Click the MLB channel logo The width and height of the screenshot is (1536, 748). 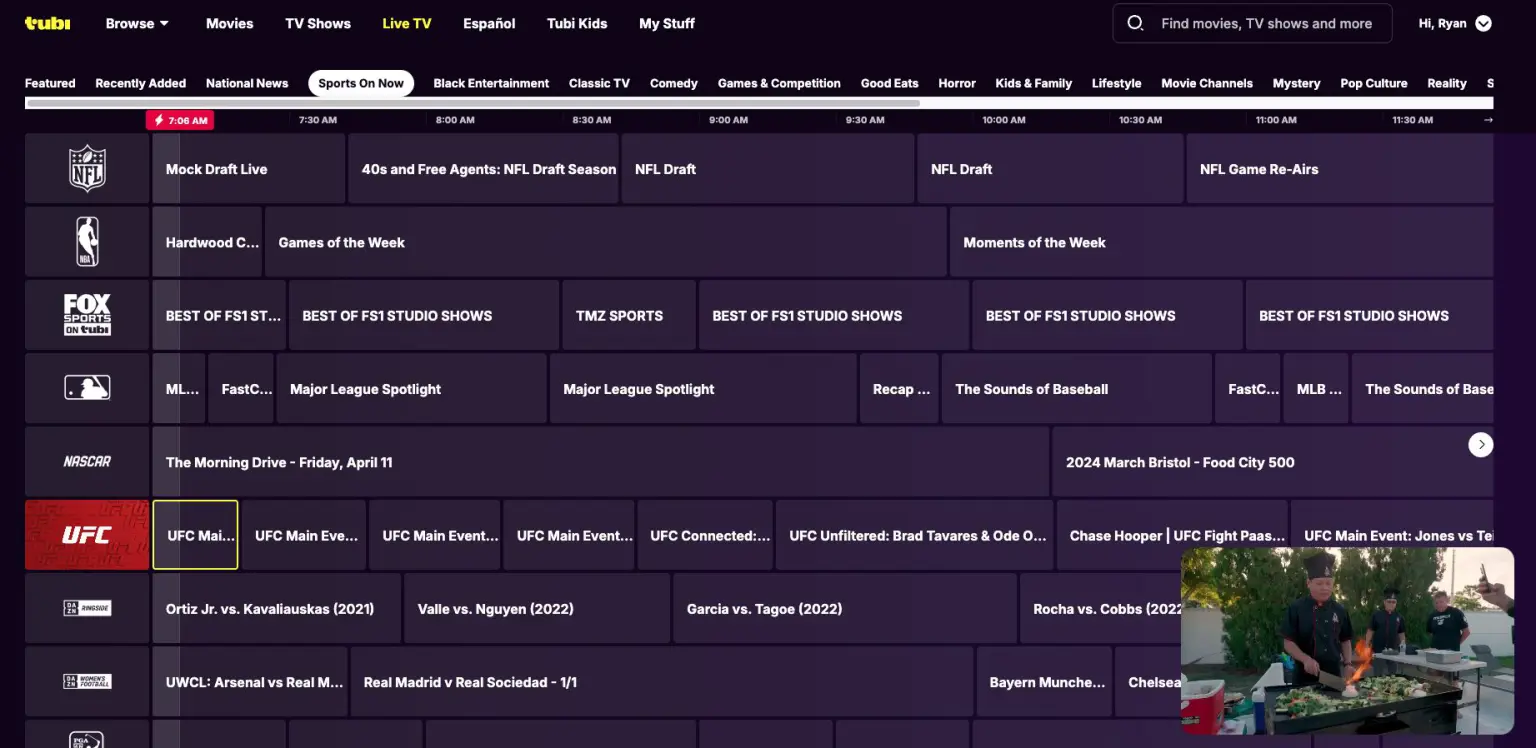point(87,388)
